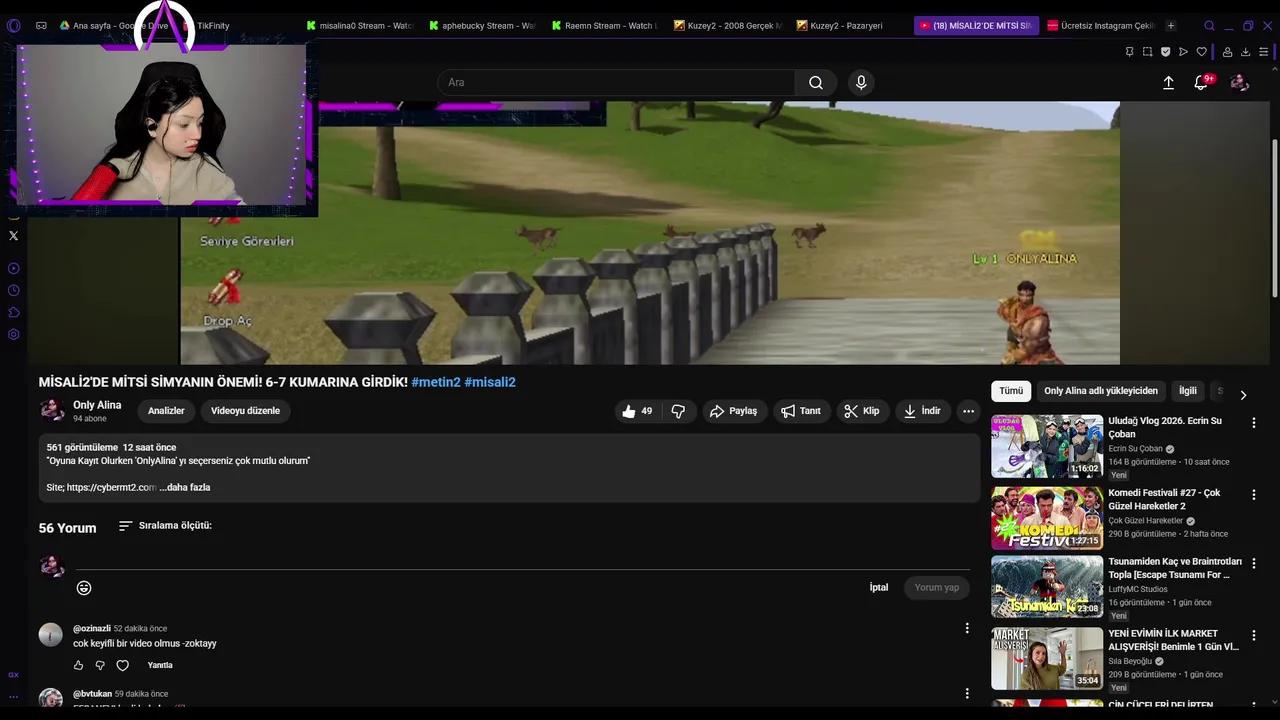The height and width of the screenshot is (720, 1280).
Task: Click the clock icon in the left overlay sidebar
Action: (x=13, y=290)
